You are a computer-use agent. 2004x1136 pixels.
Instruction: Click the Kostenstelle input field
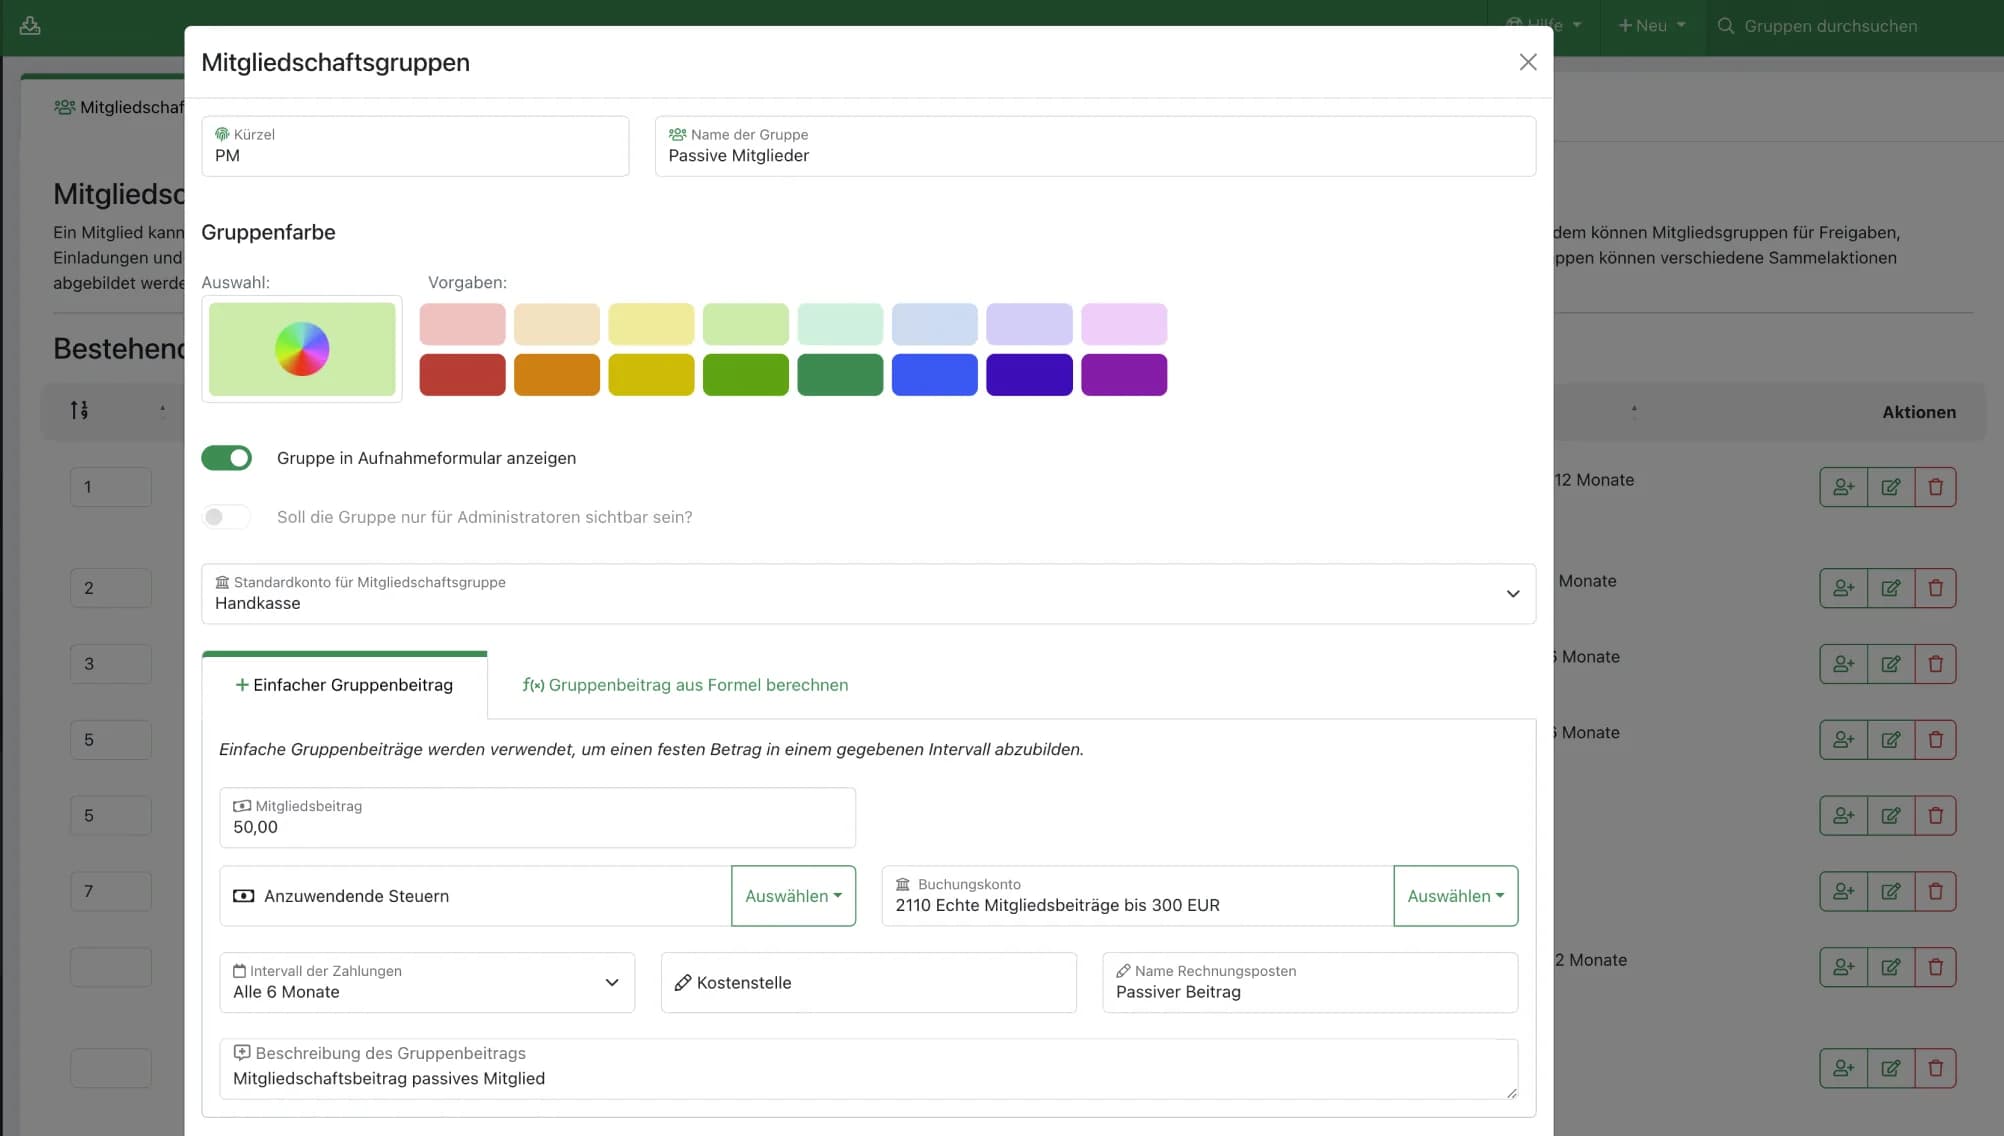click(868, 983)
